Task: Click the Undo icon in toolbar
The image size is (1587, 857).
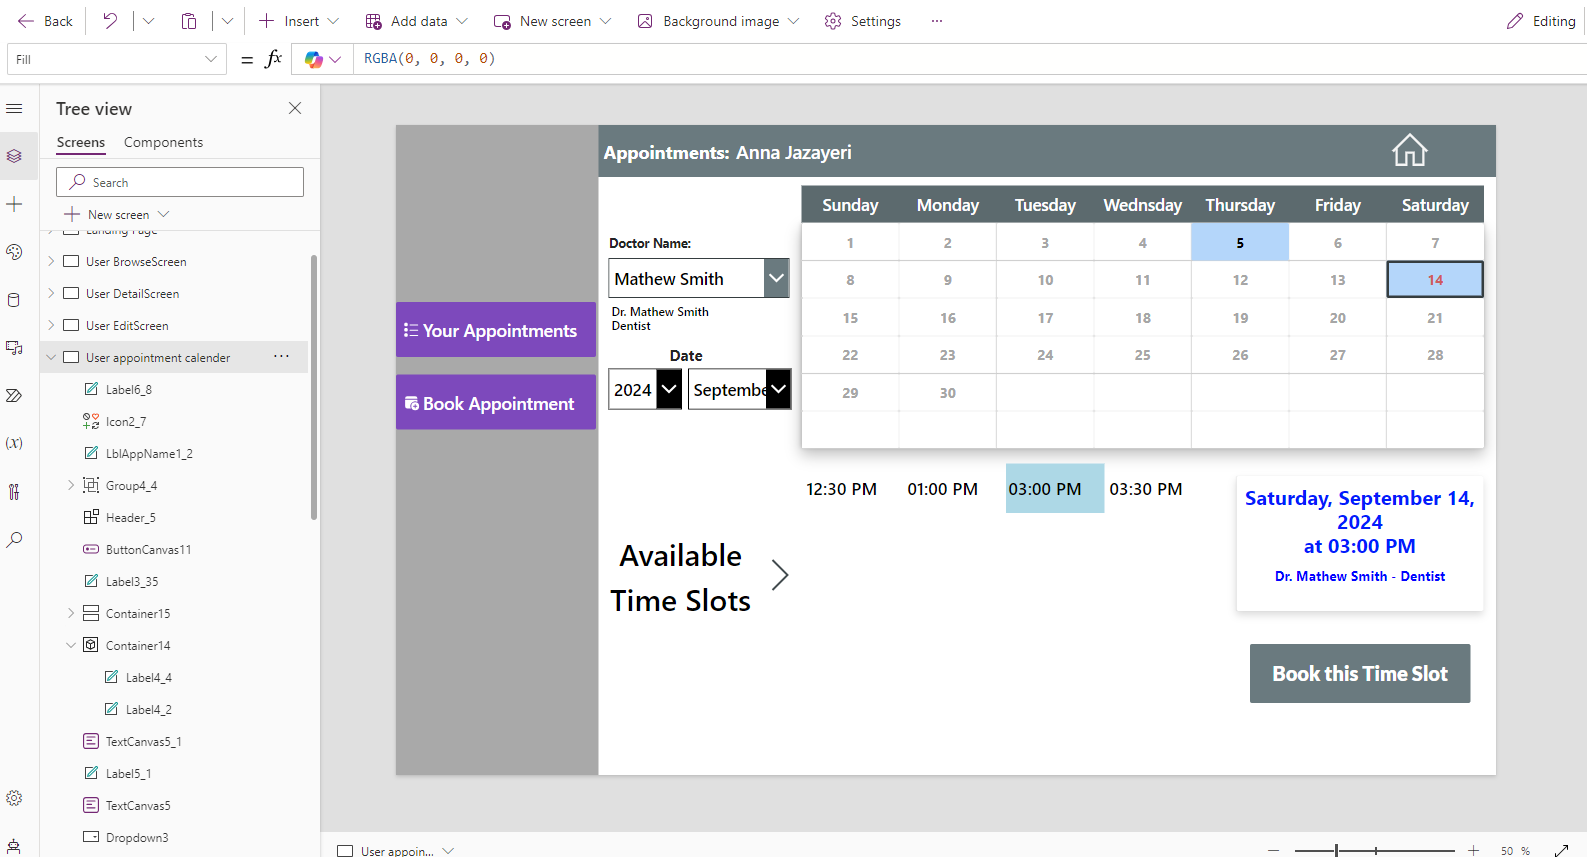Action: tap(110, 21)
